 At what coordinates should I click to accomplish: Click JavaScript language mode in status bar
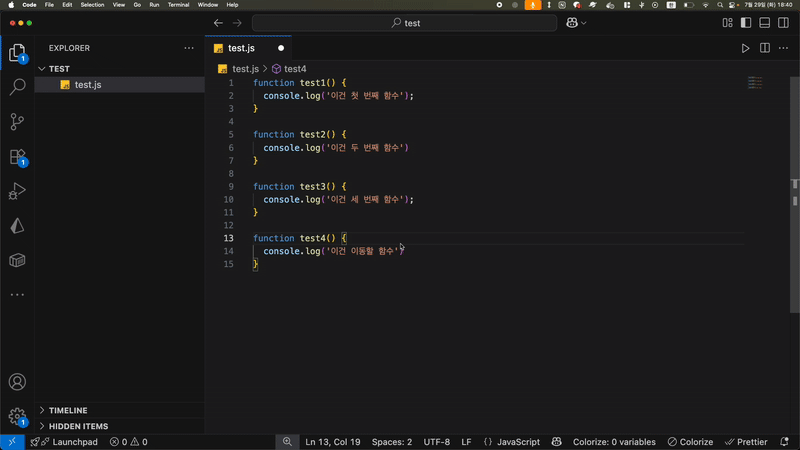coord(518,442)
